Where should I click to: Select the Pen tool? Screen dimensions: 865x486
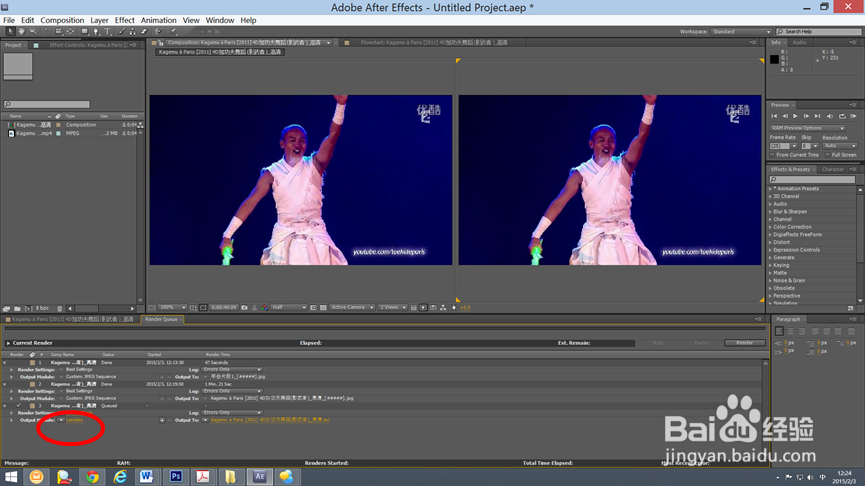tap(96, 31)
